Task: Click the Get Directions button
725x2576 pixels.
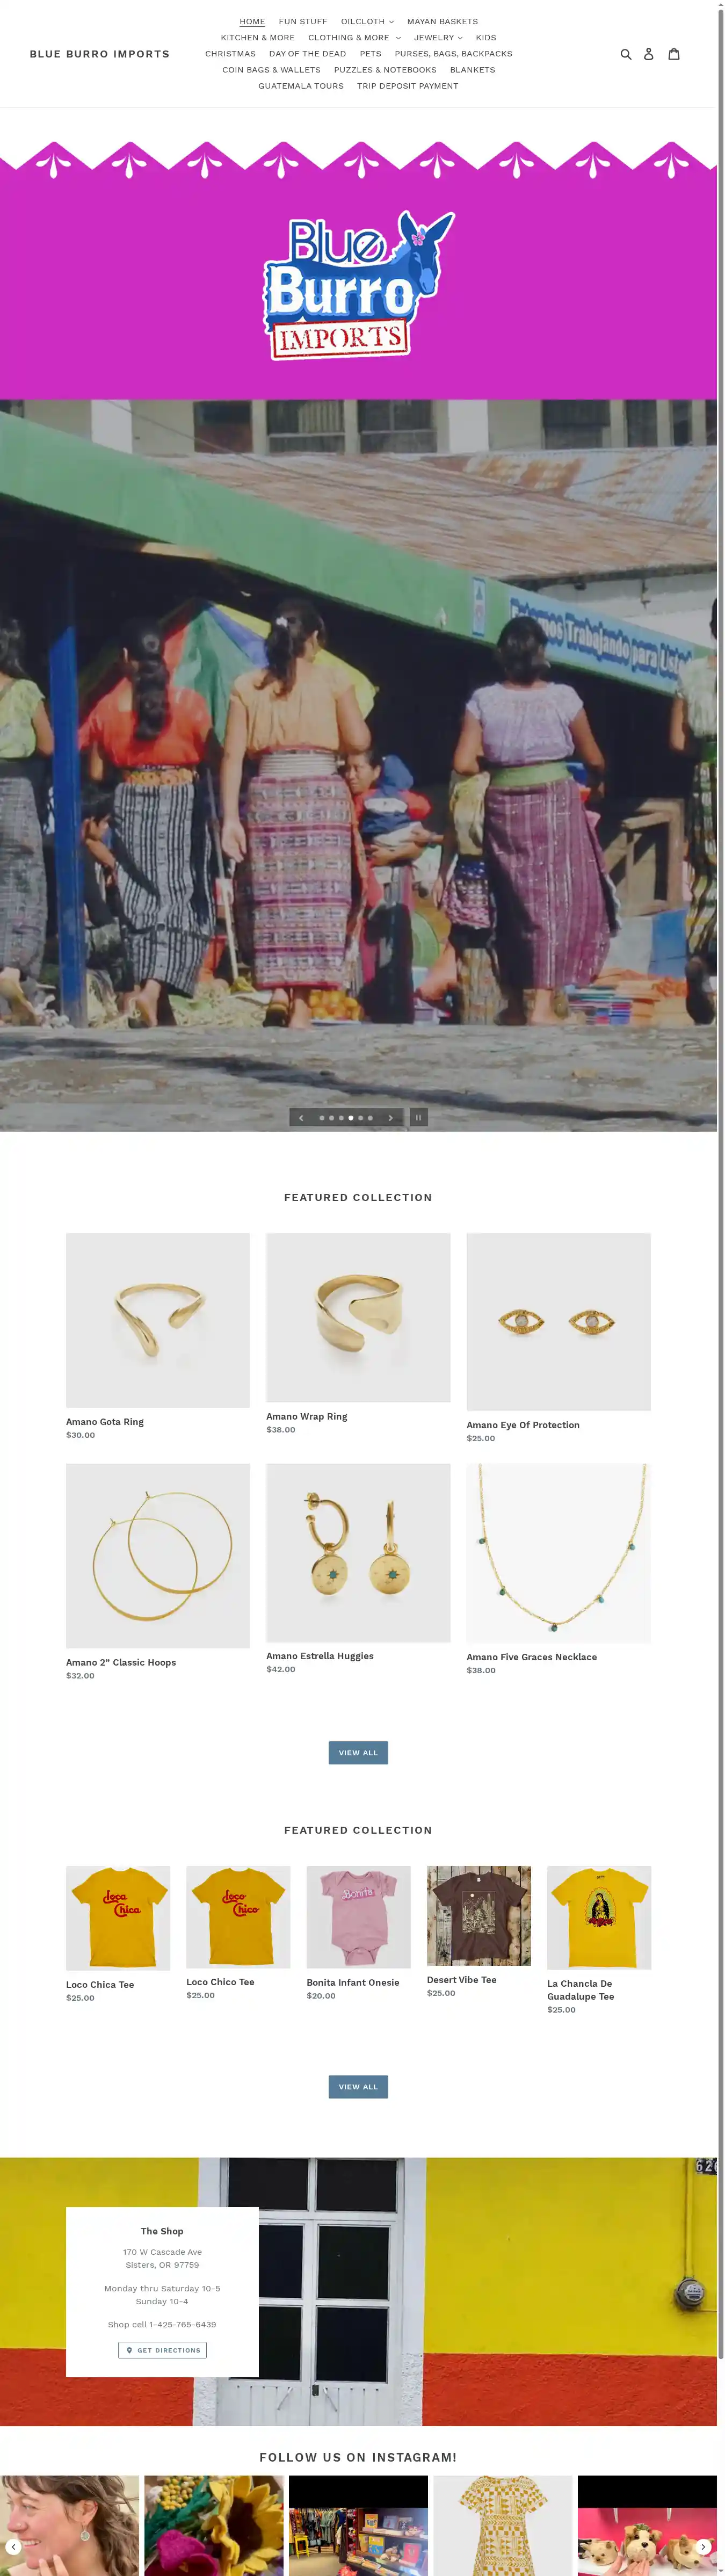Action: (162, 2350)
